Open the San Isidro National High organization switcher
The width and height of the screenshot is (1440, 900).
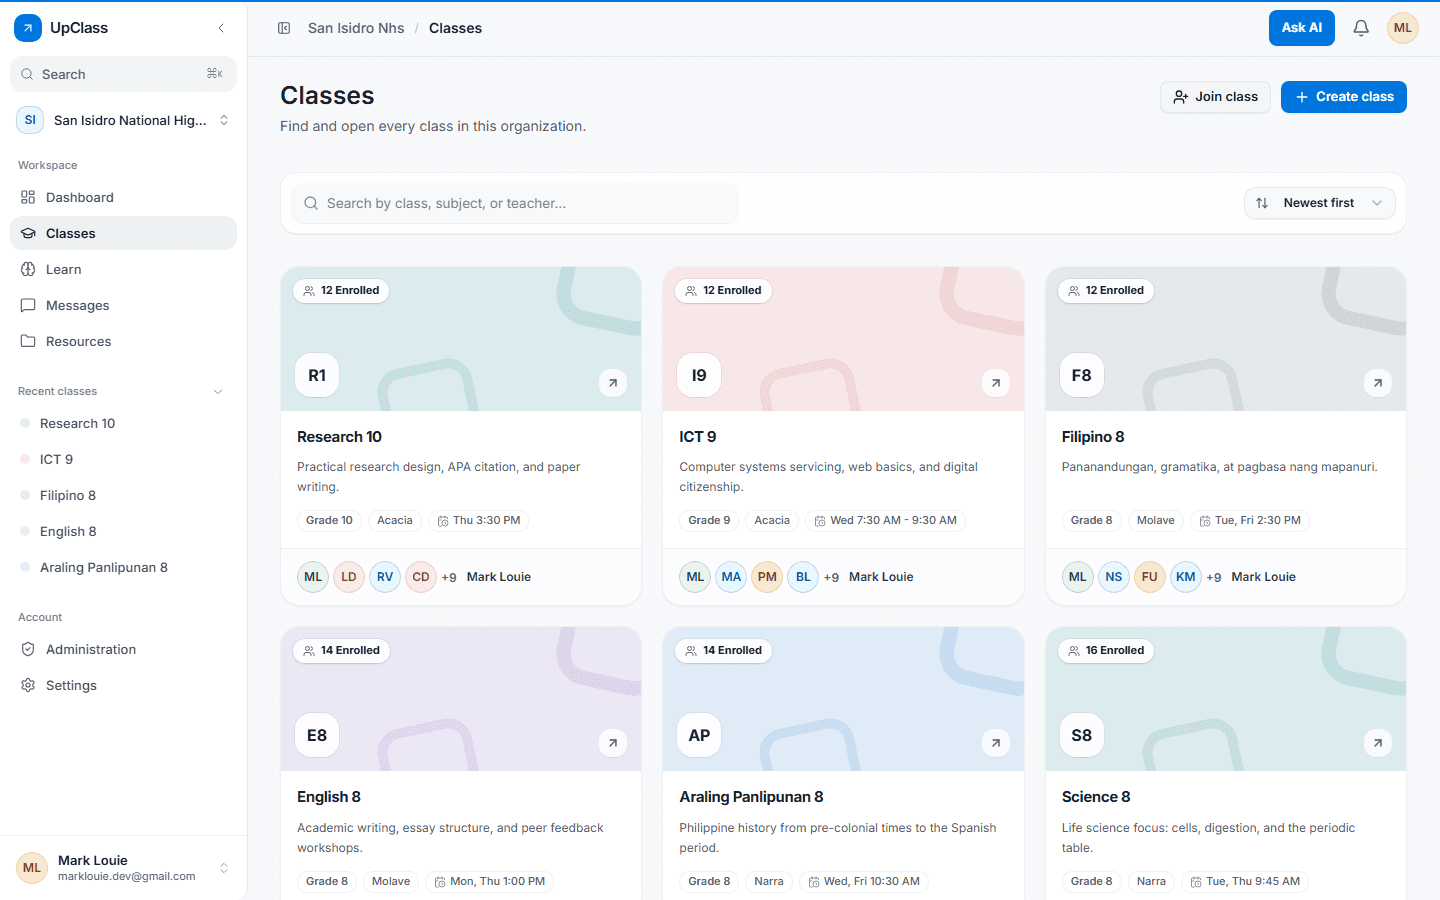pos(124,120)
